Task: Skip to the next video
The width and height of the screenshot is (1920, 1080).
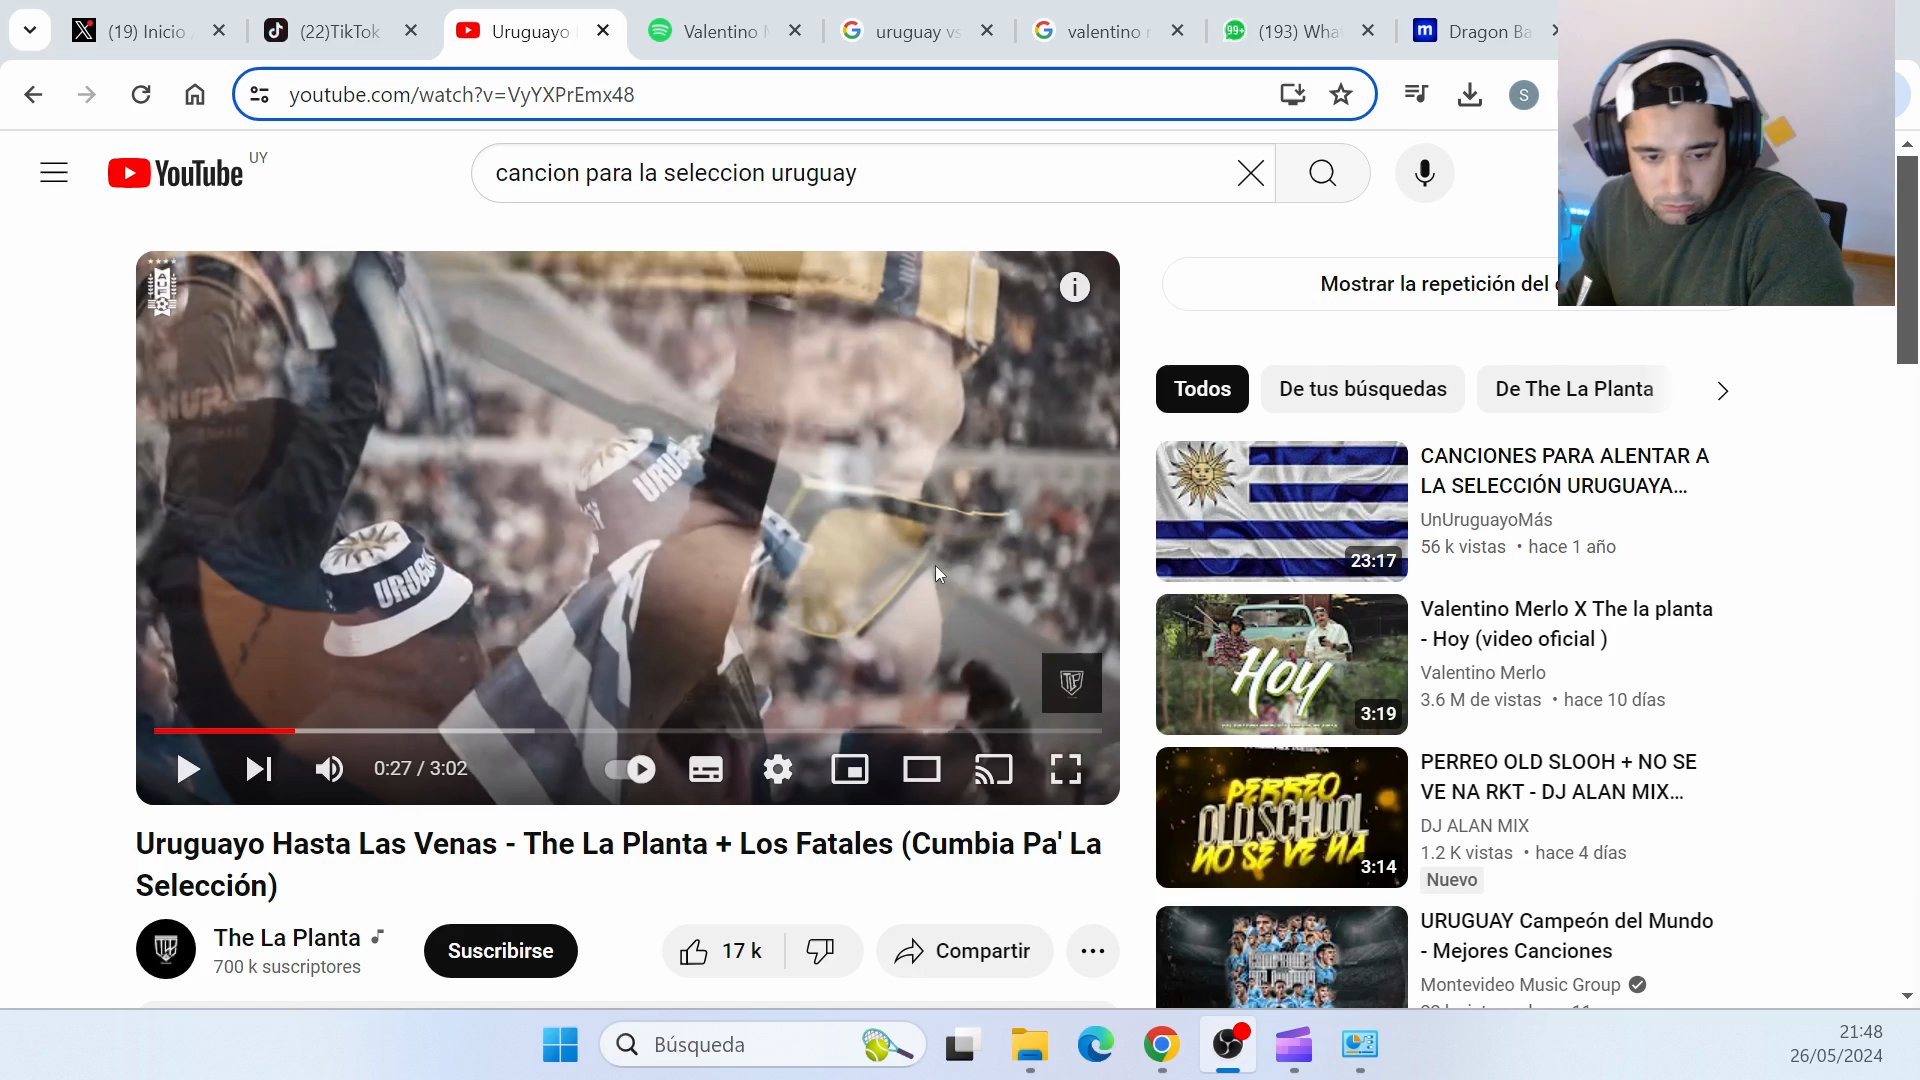Action: [x=259, y=769]
